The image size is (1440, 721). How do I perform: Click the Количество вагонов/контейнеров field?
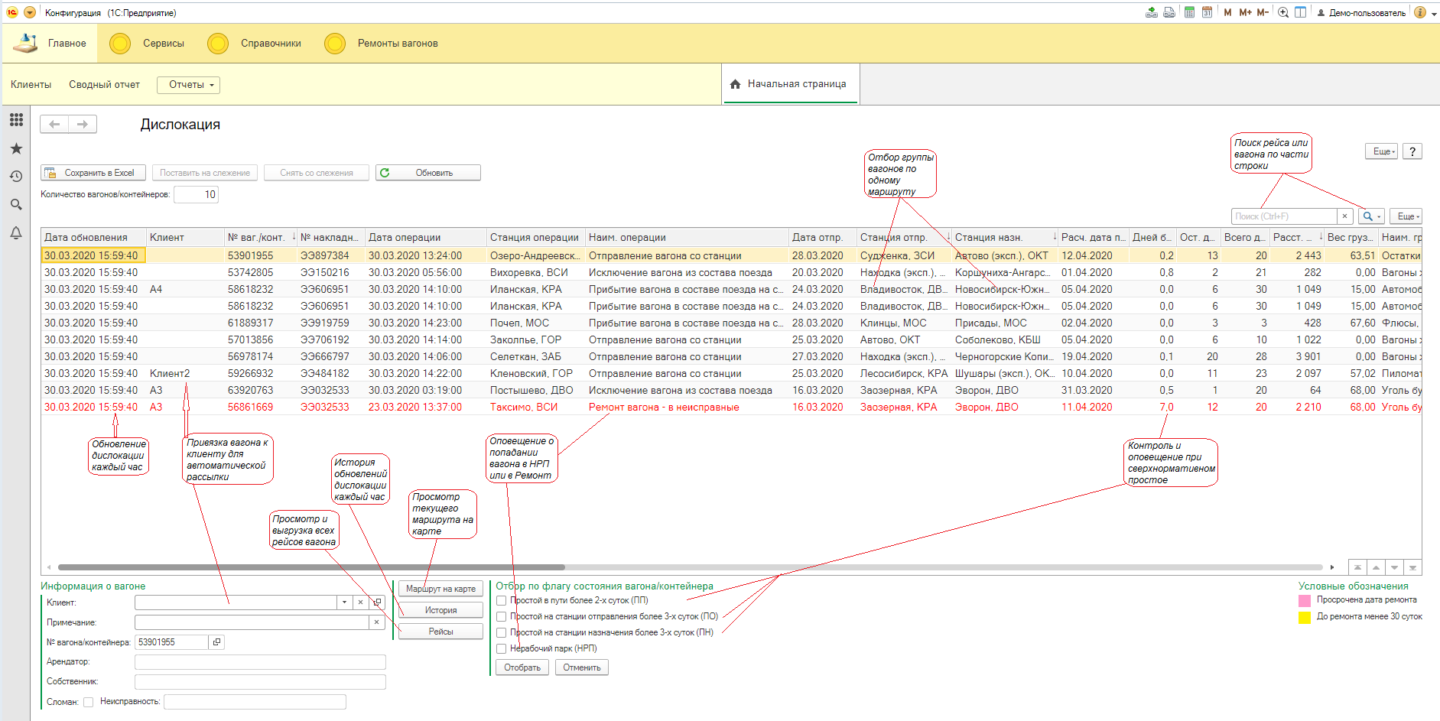click(196, 195)
